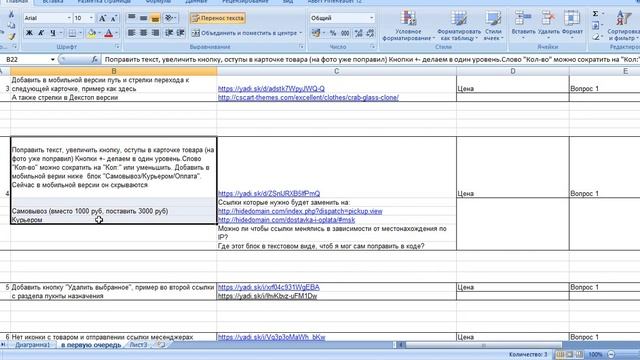Open hidedomain.com dispatch=pickup.view link
This screenshot has height=360, width=640.
coord(300,211)
